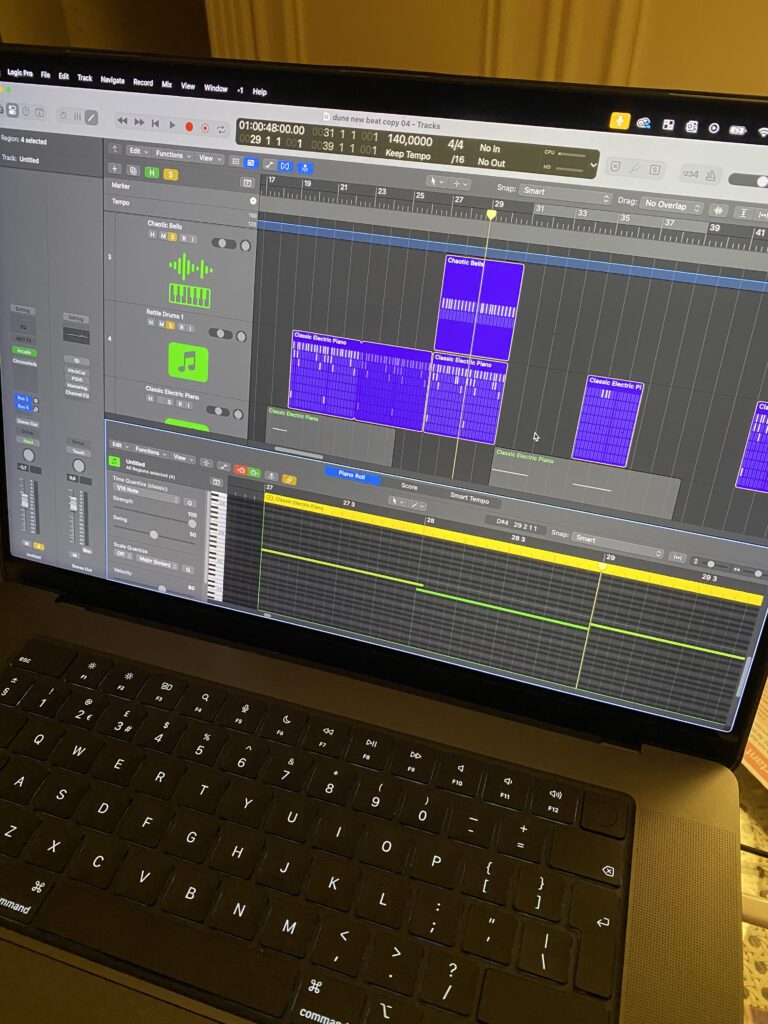This screenshot has width=768, height=1024.
Task: Toggle the Chaotic Bells track on/off switch
Action: tap(221, 243)
